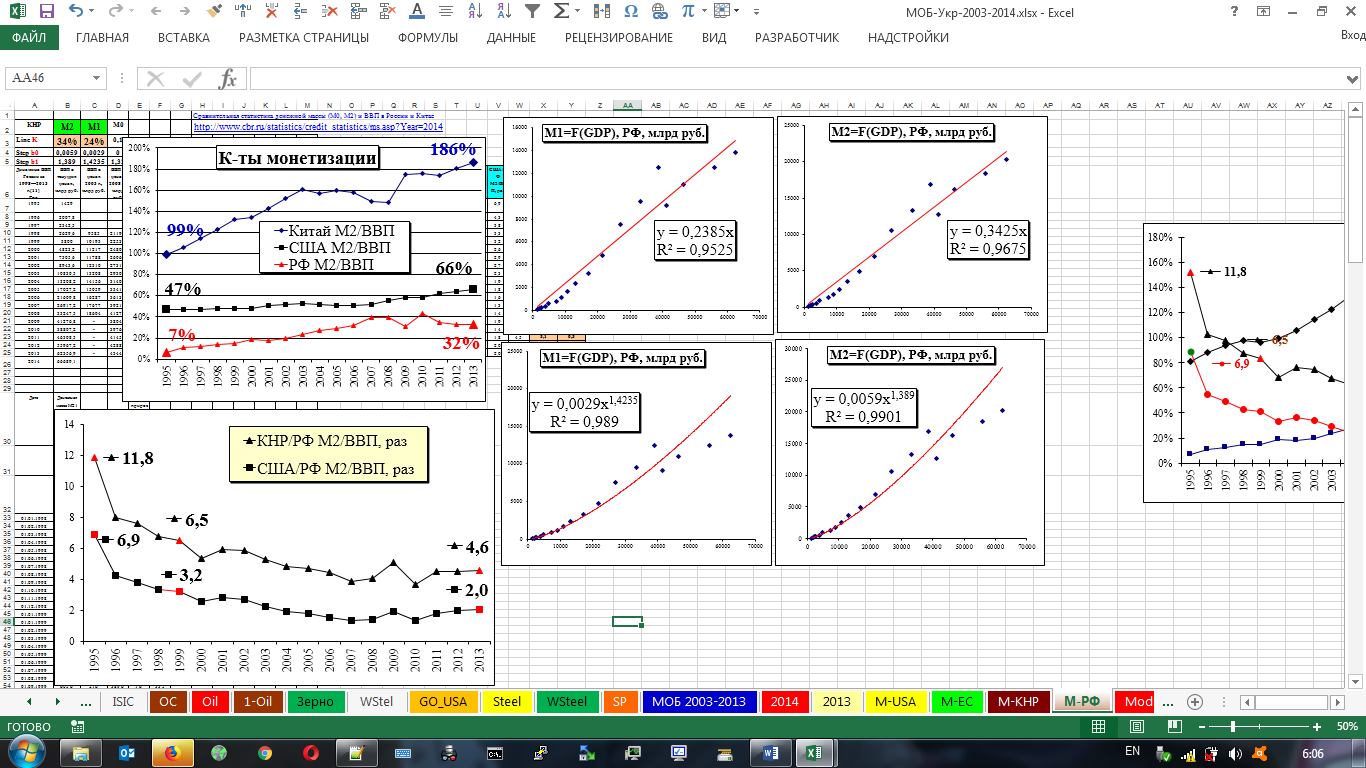The width and height of the screenshot is (1366, 768).
Task: Click the Format Painter brush icon
Action: click(x=214, y=12)
